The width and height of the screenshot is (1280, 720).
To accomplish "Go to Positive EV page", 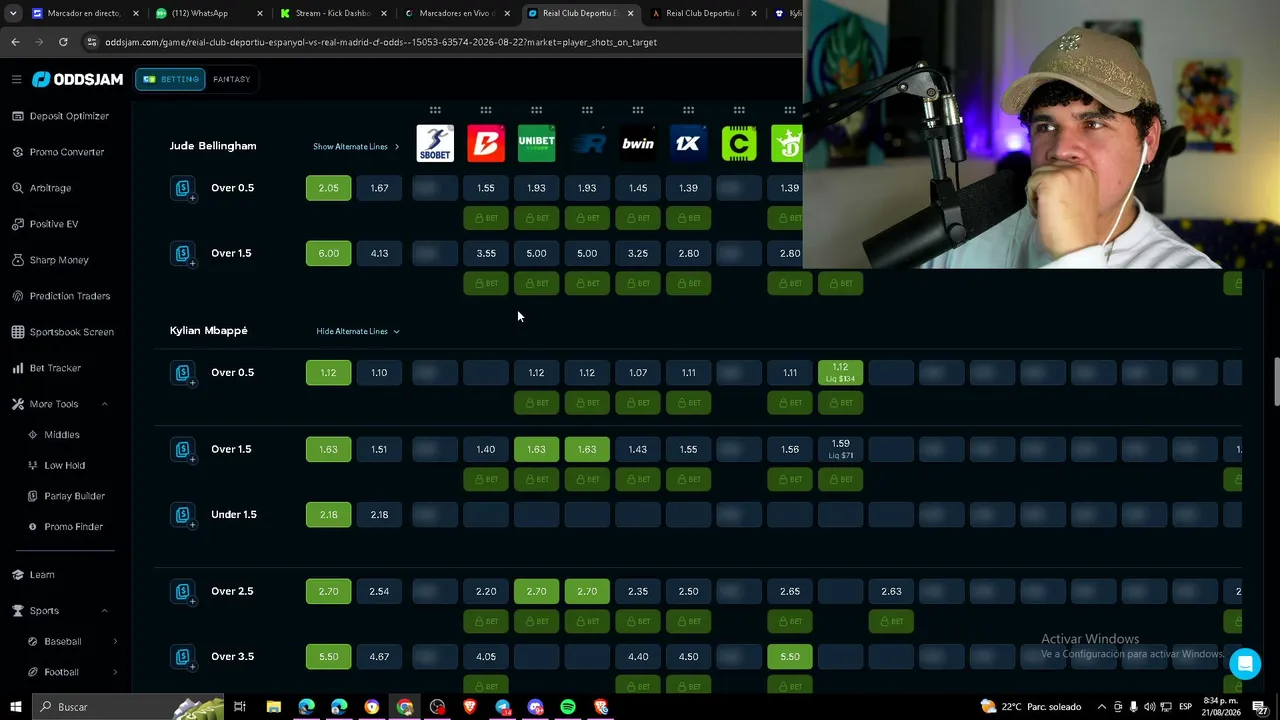I will point(45,224).
